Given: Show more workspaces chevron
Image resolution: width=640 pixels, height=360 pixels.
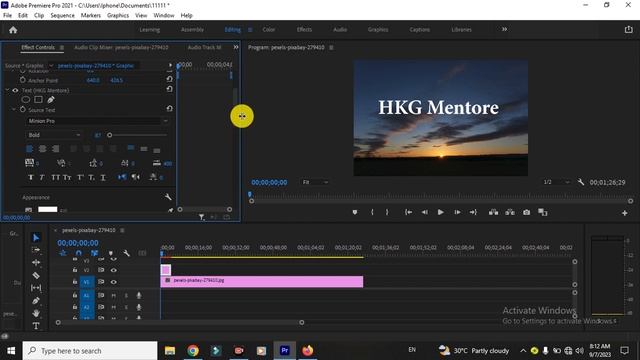Looking at the screenshot, I should [504, 29].
